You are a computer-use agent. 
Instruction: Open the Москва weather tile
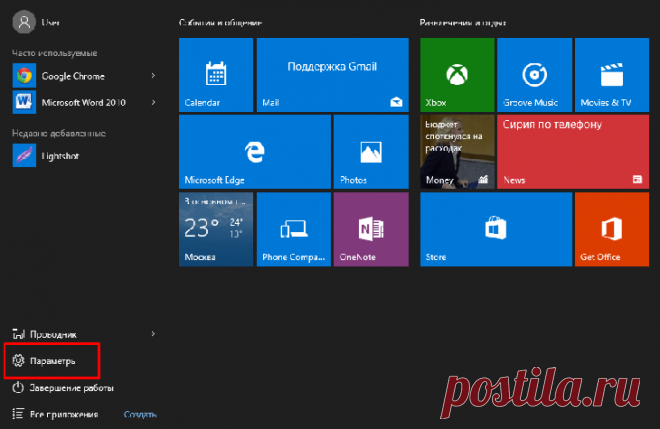tap(216, 229)
